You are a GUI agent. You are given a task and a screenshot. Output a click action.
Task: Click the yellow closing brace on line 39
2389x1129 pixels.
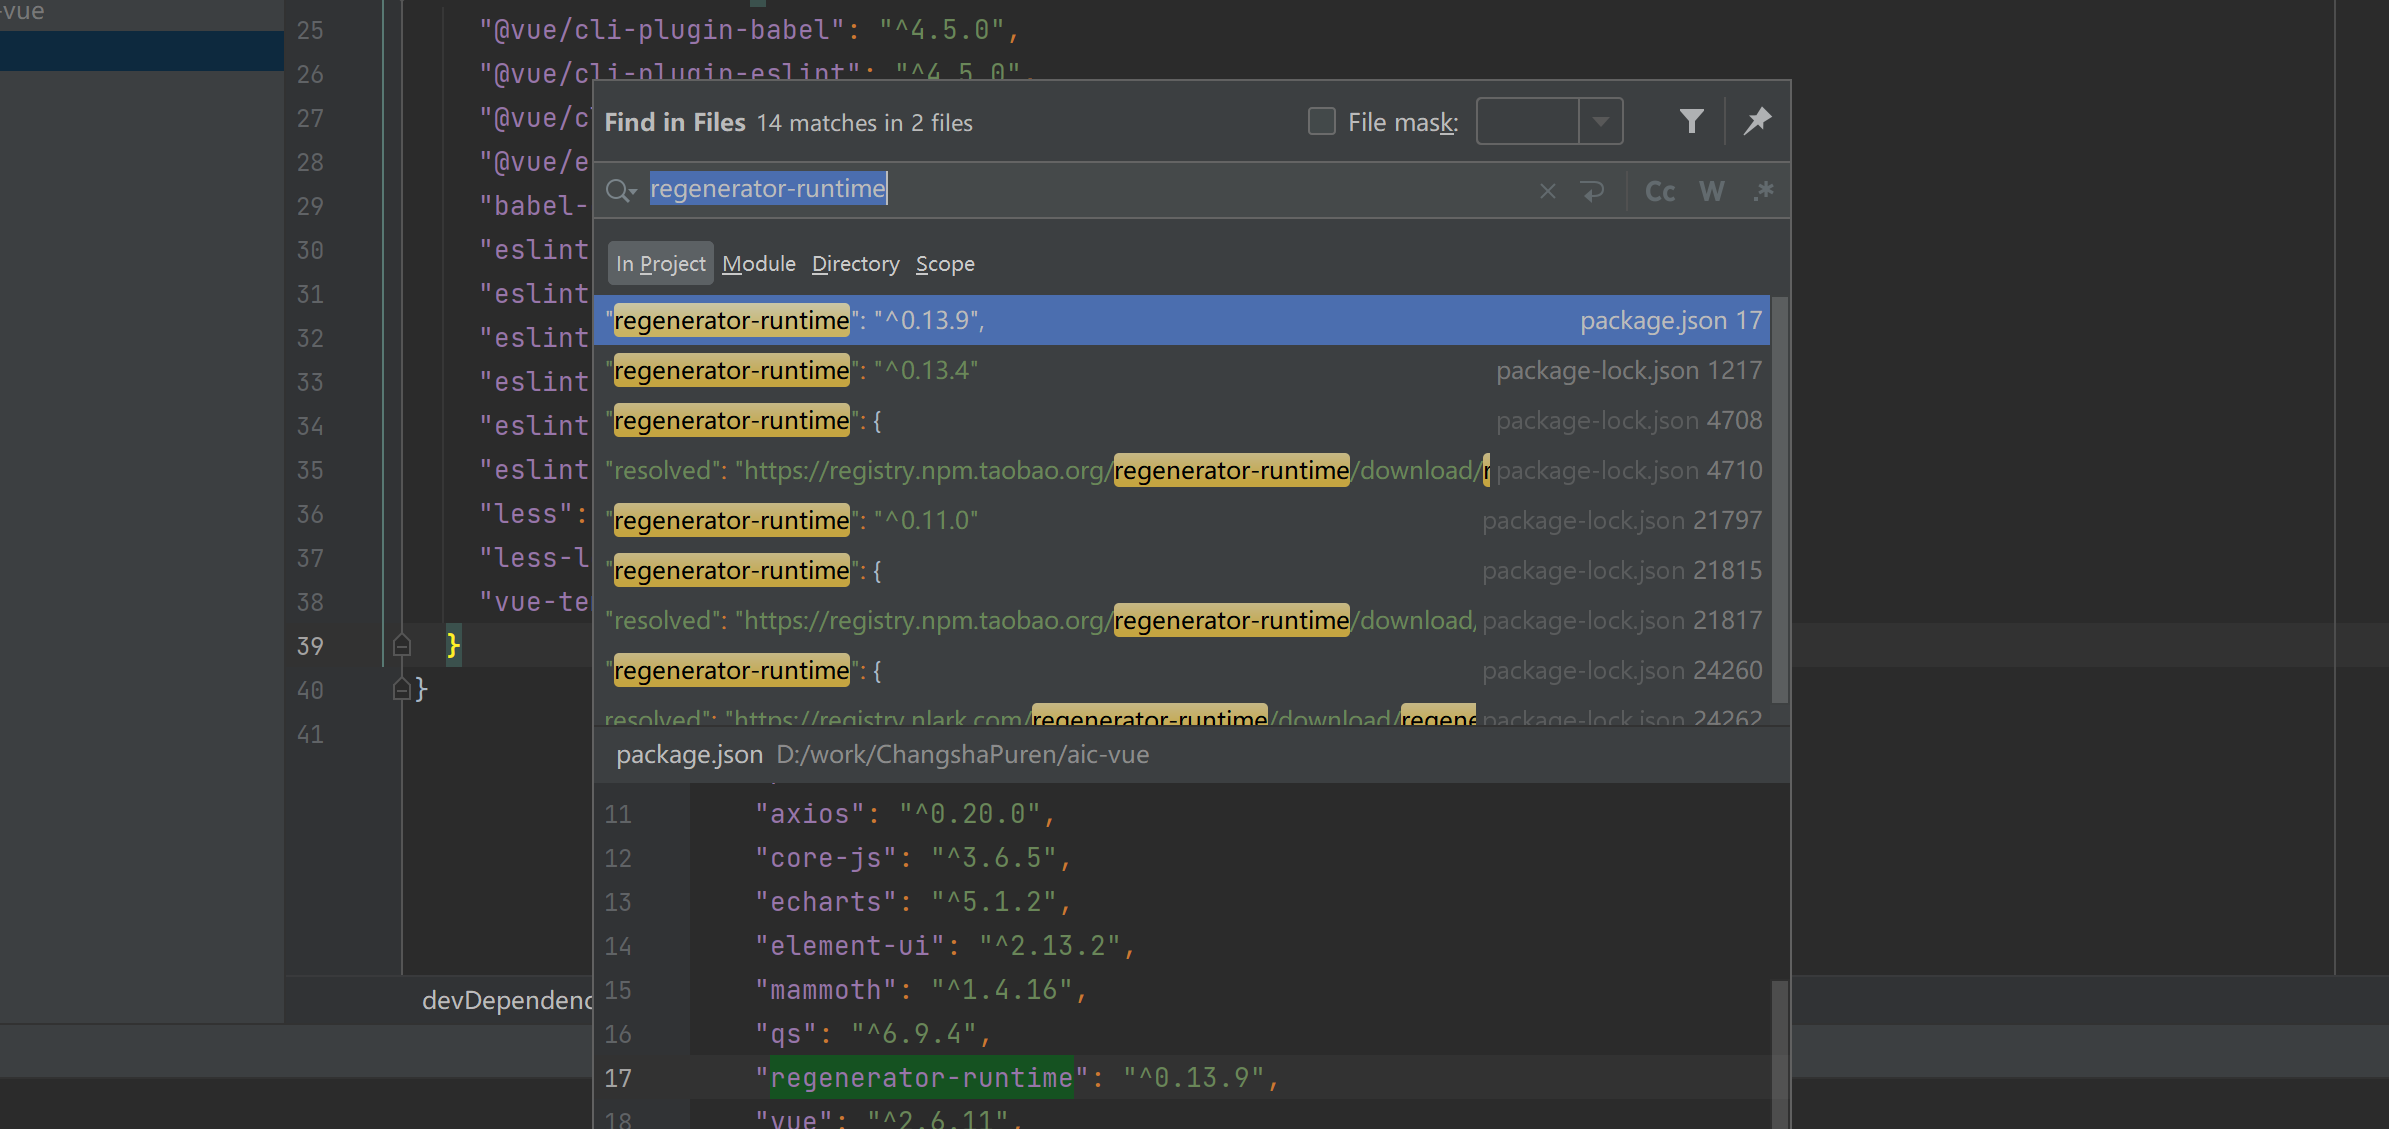(x=453, y=645)
